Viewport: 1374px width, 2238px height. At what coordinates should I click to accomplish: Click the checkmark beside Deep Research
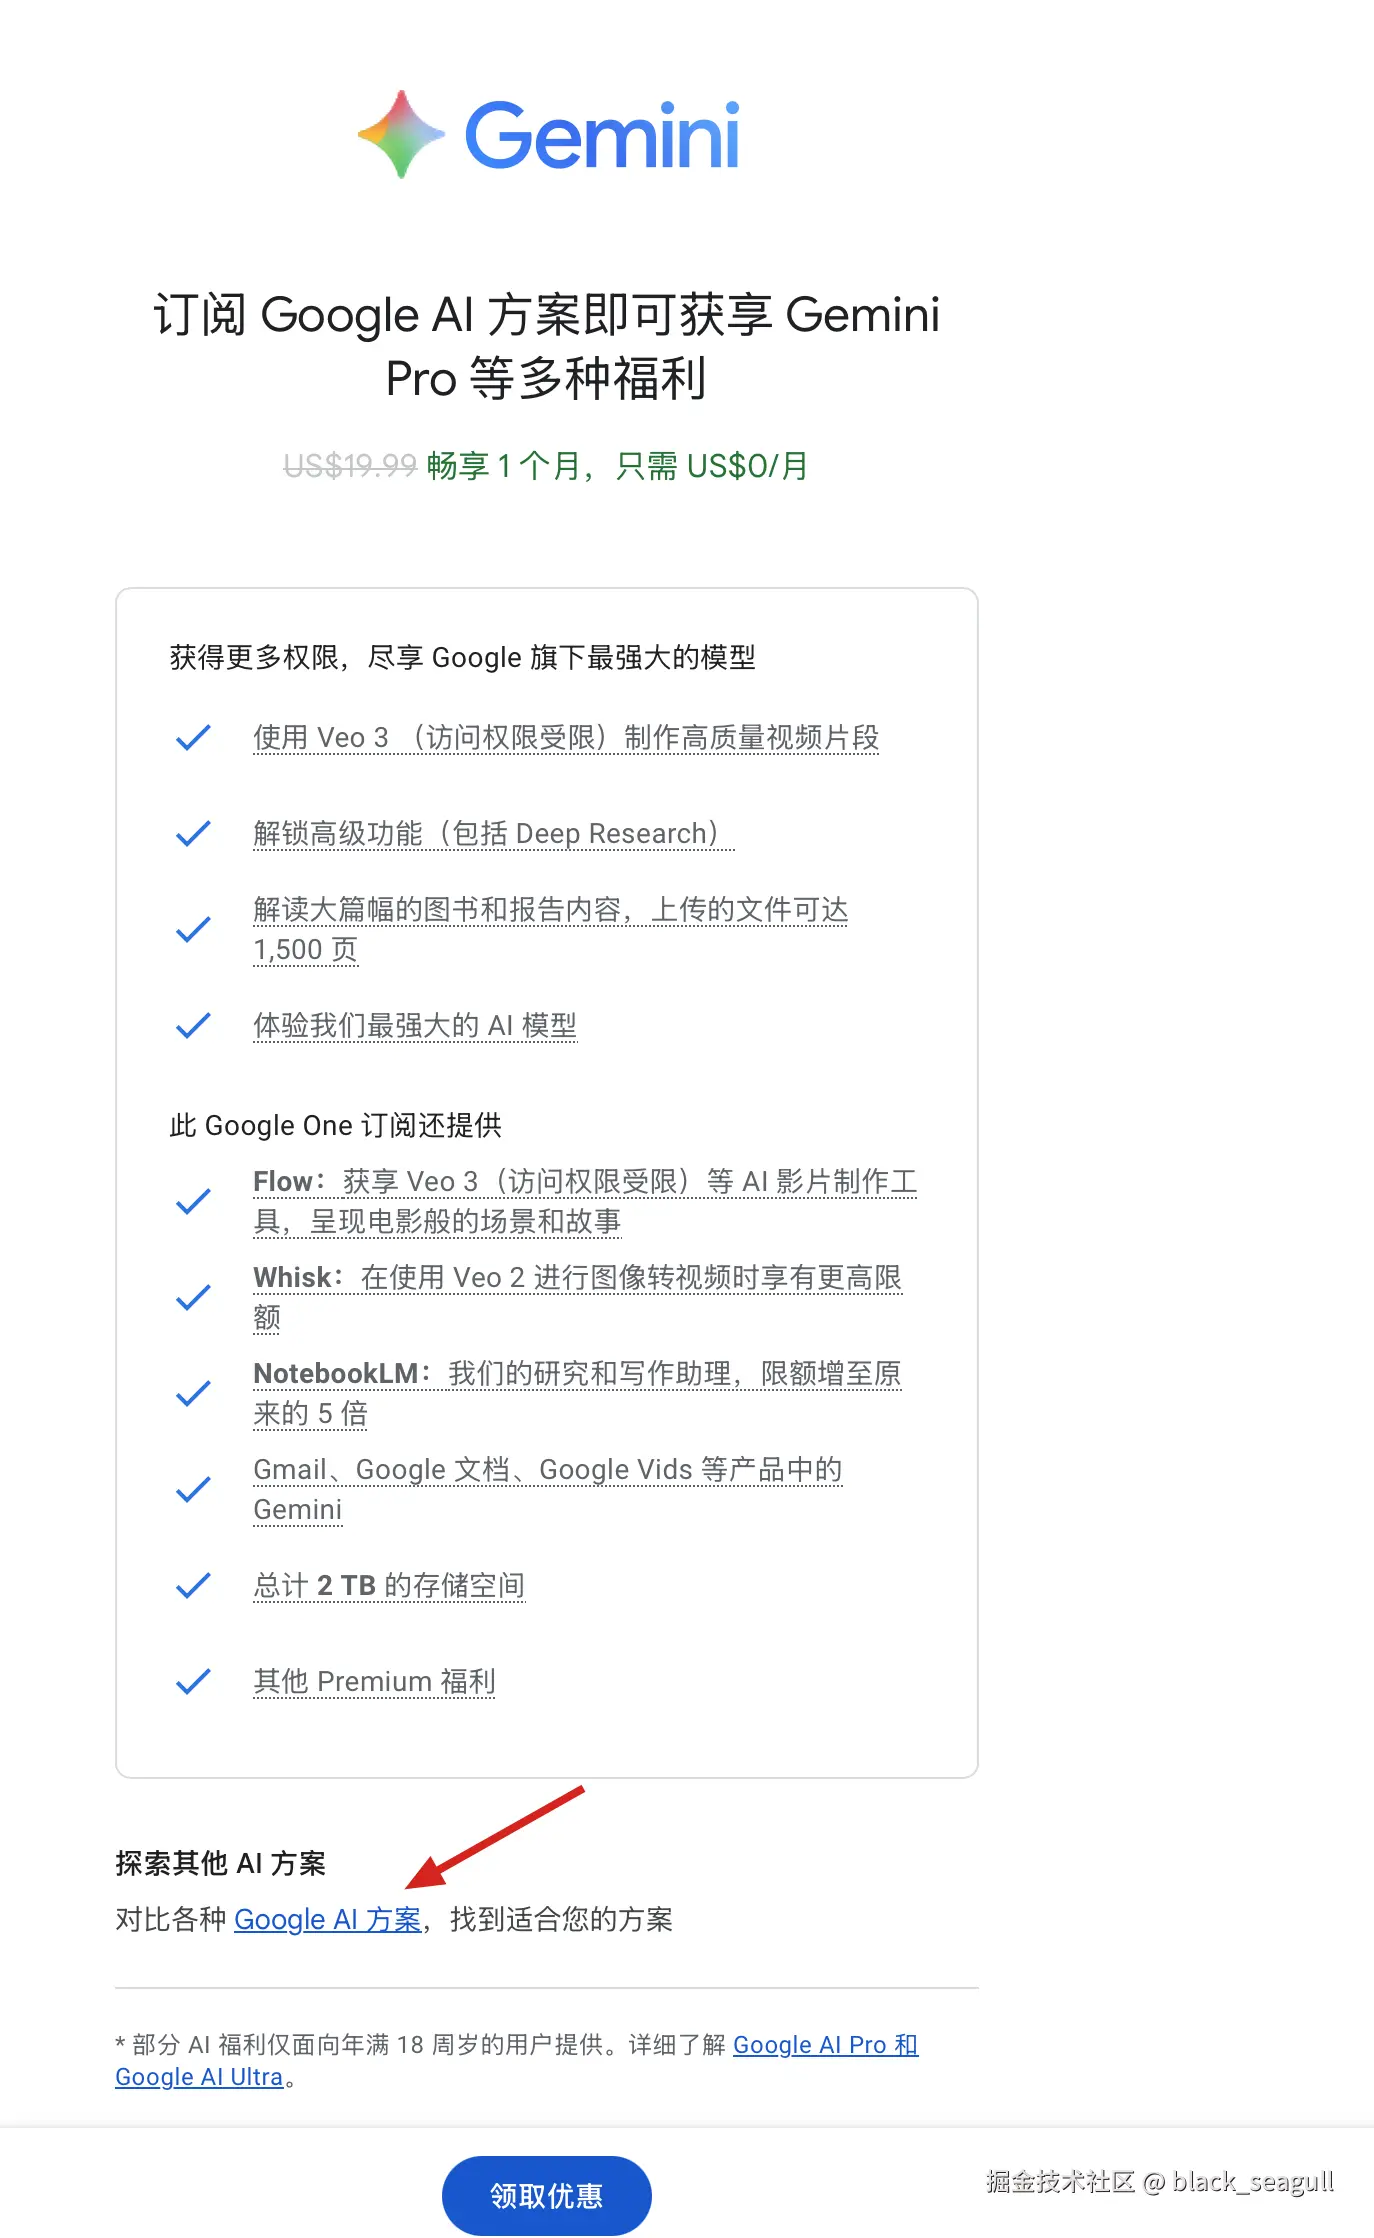193,833
